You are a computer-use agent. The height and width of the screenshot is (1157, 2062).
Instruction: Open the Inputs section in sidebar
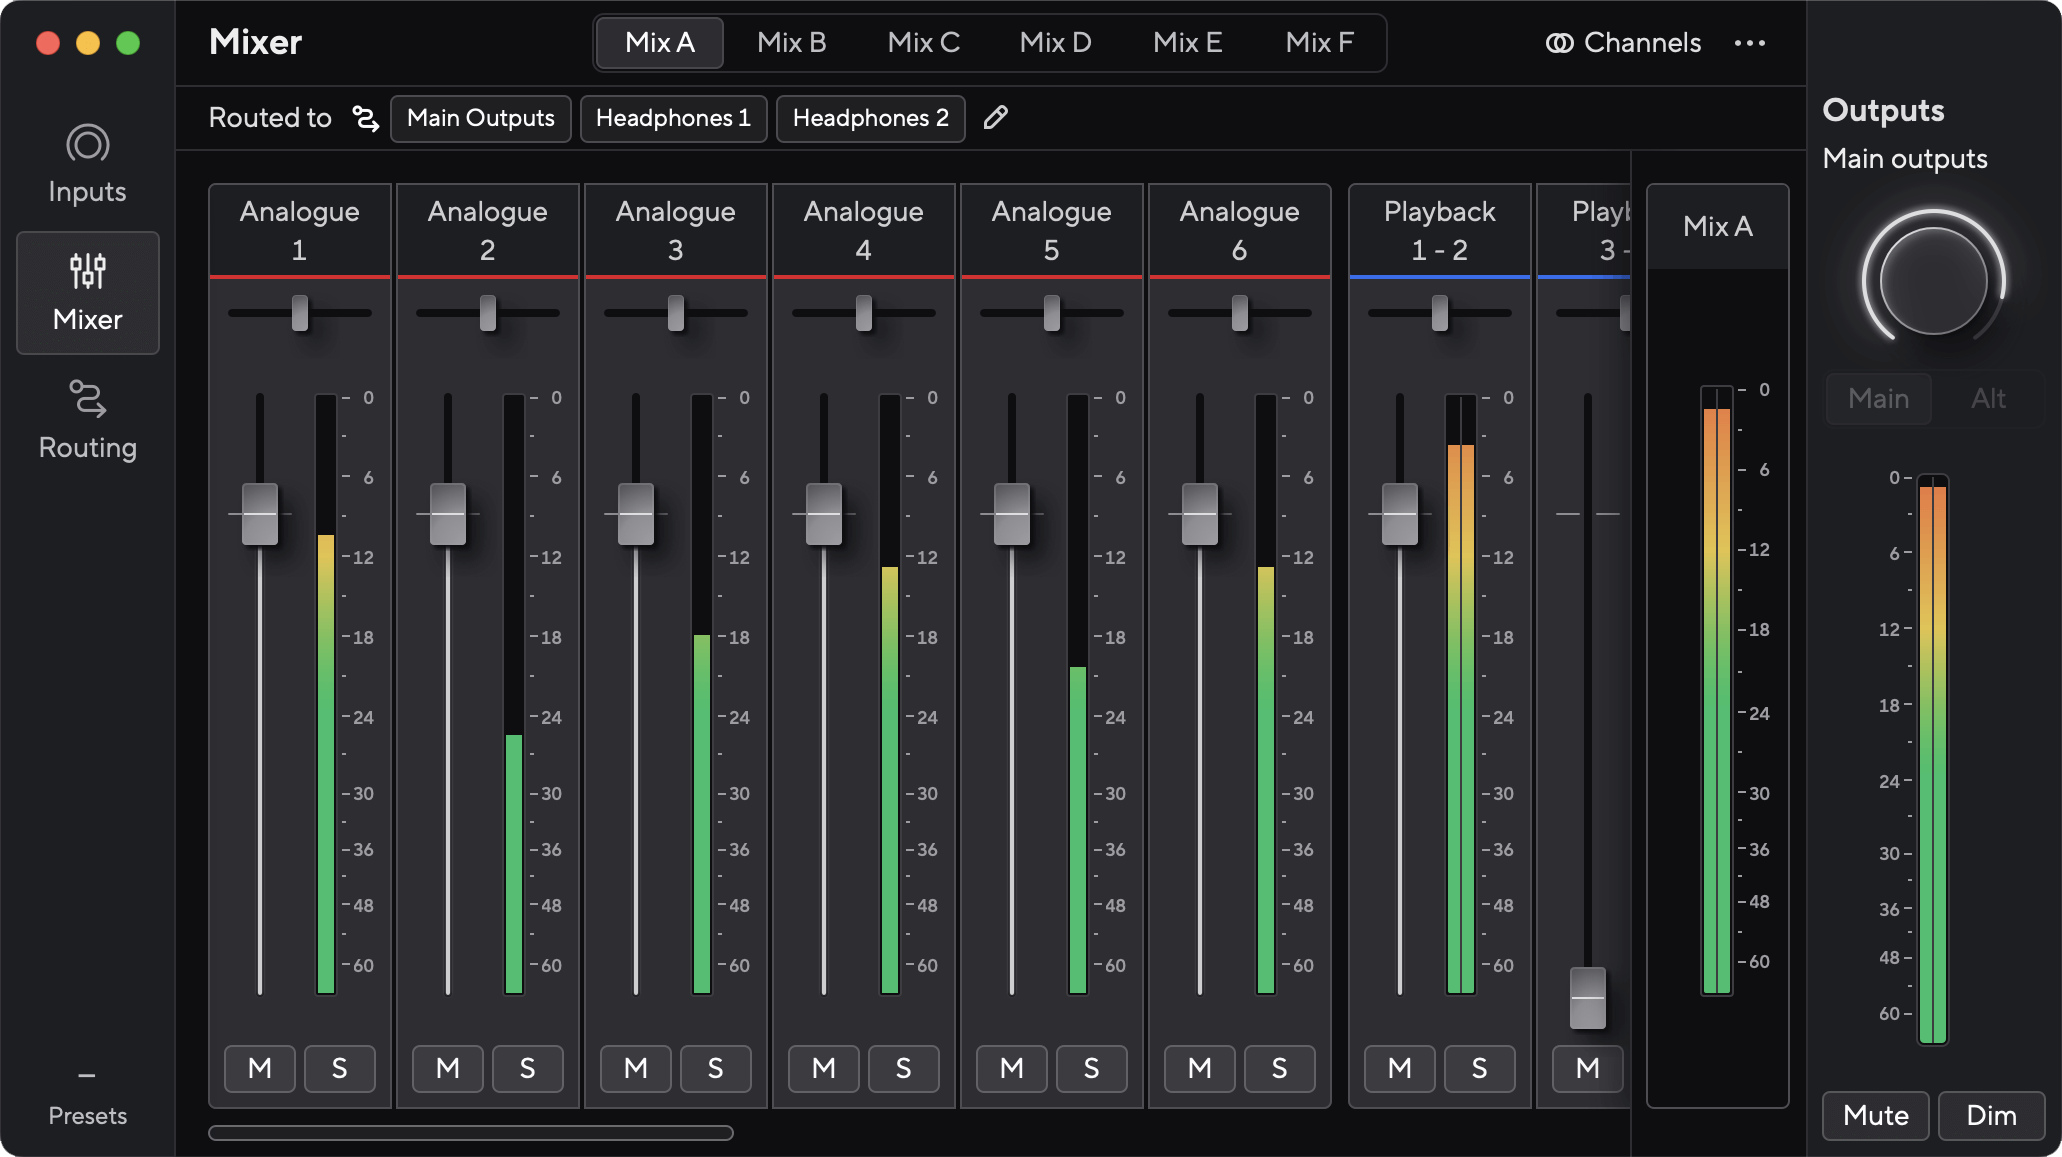click(87, 164)
